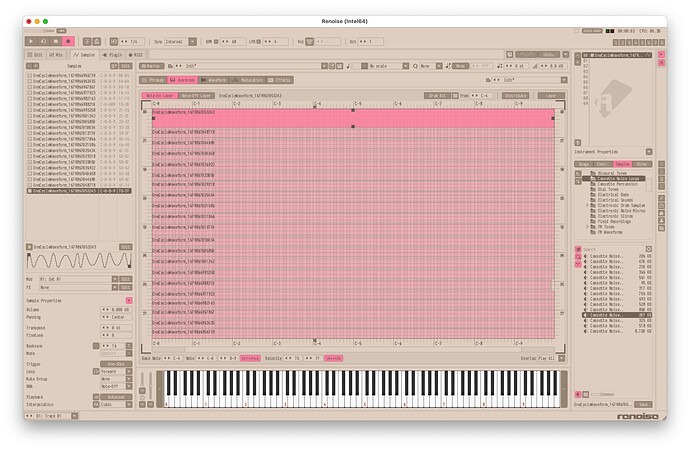Switch to the Edit tab

point(35,55)
